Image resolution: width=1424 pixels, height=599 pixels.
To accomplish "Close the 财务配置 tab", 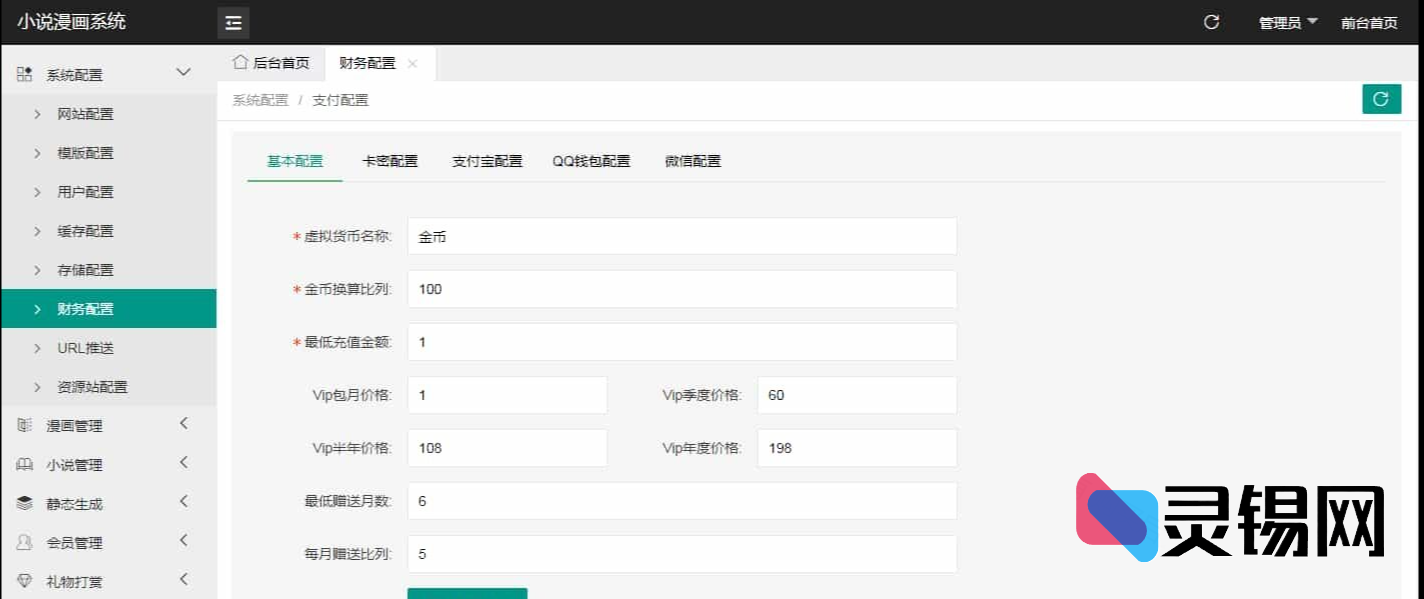I will pos(412,64).
